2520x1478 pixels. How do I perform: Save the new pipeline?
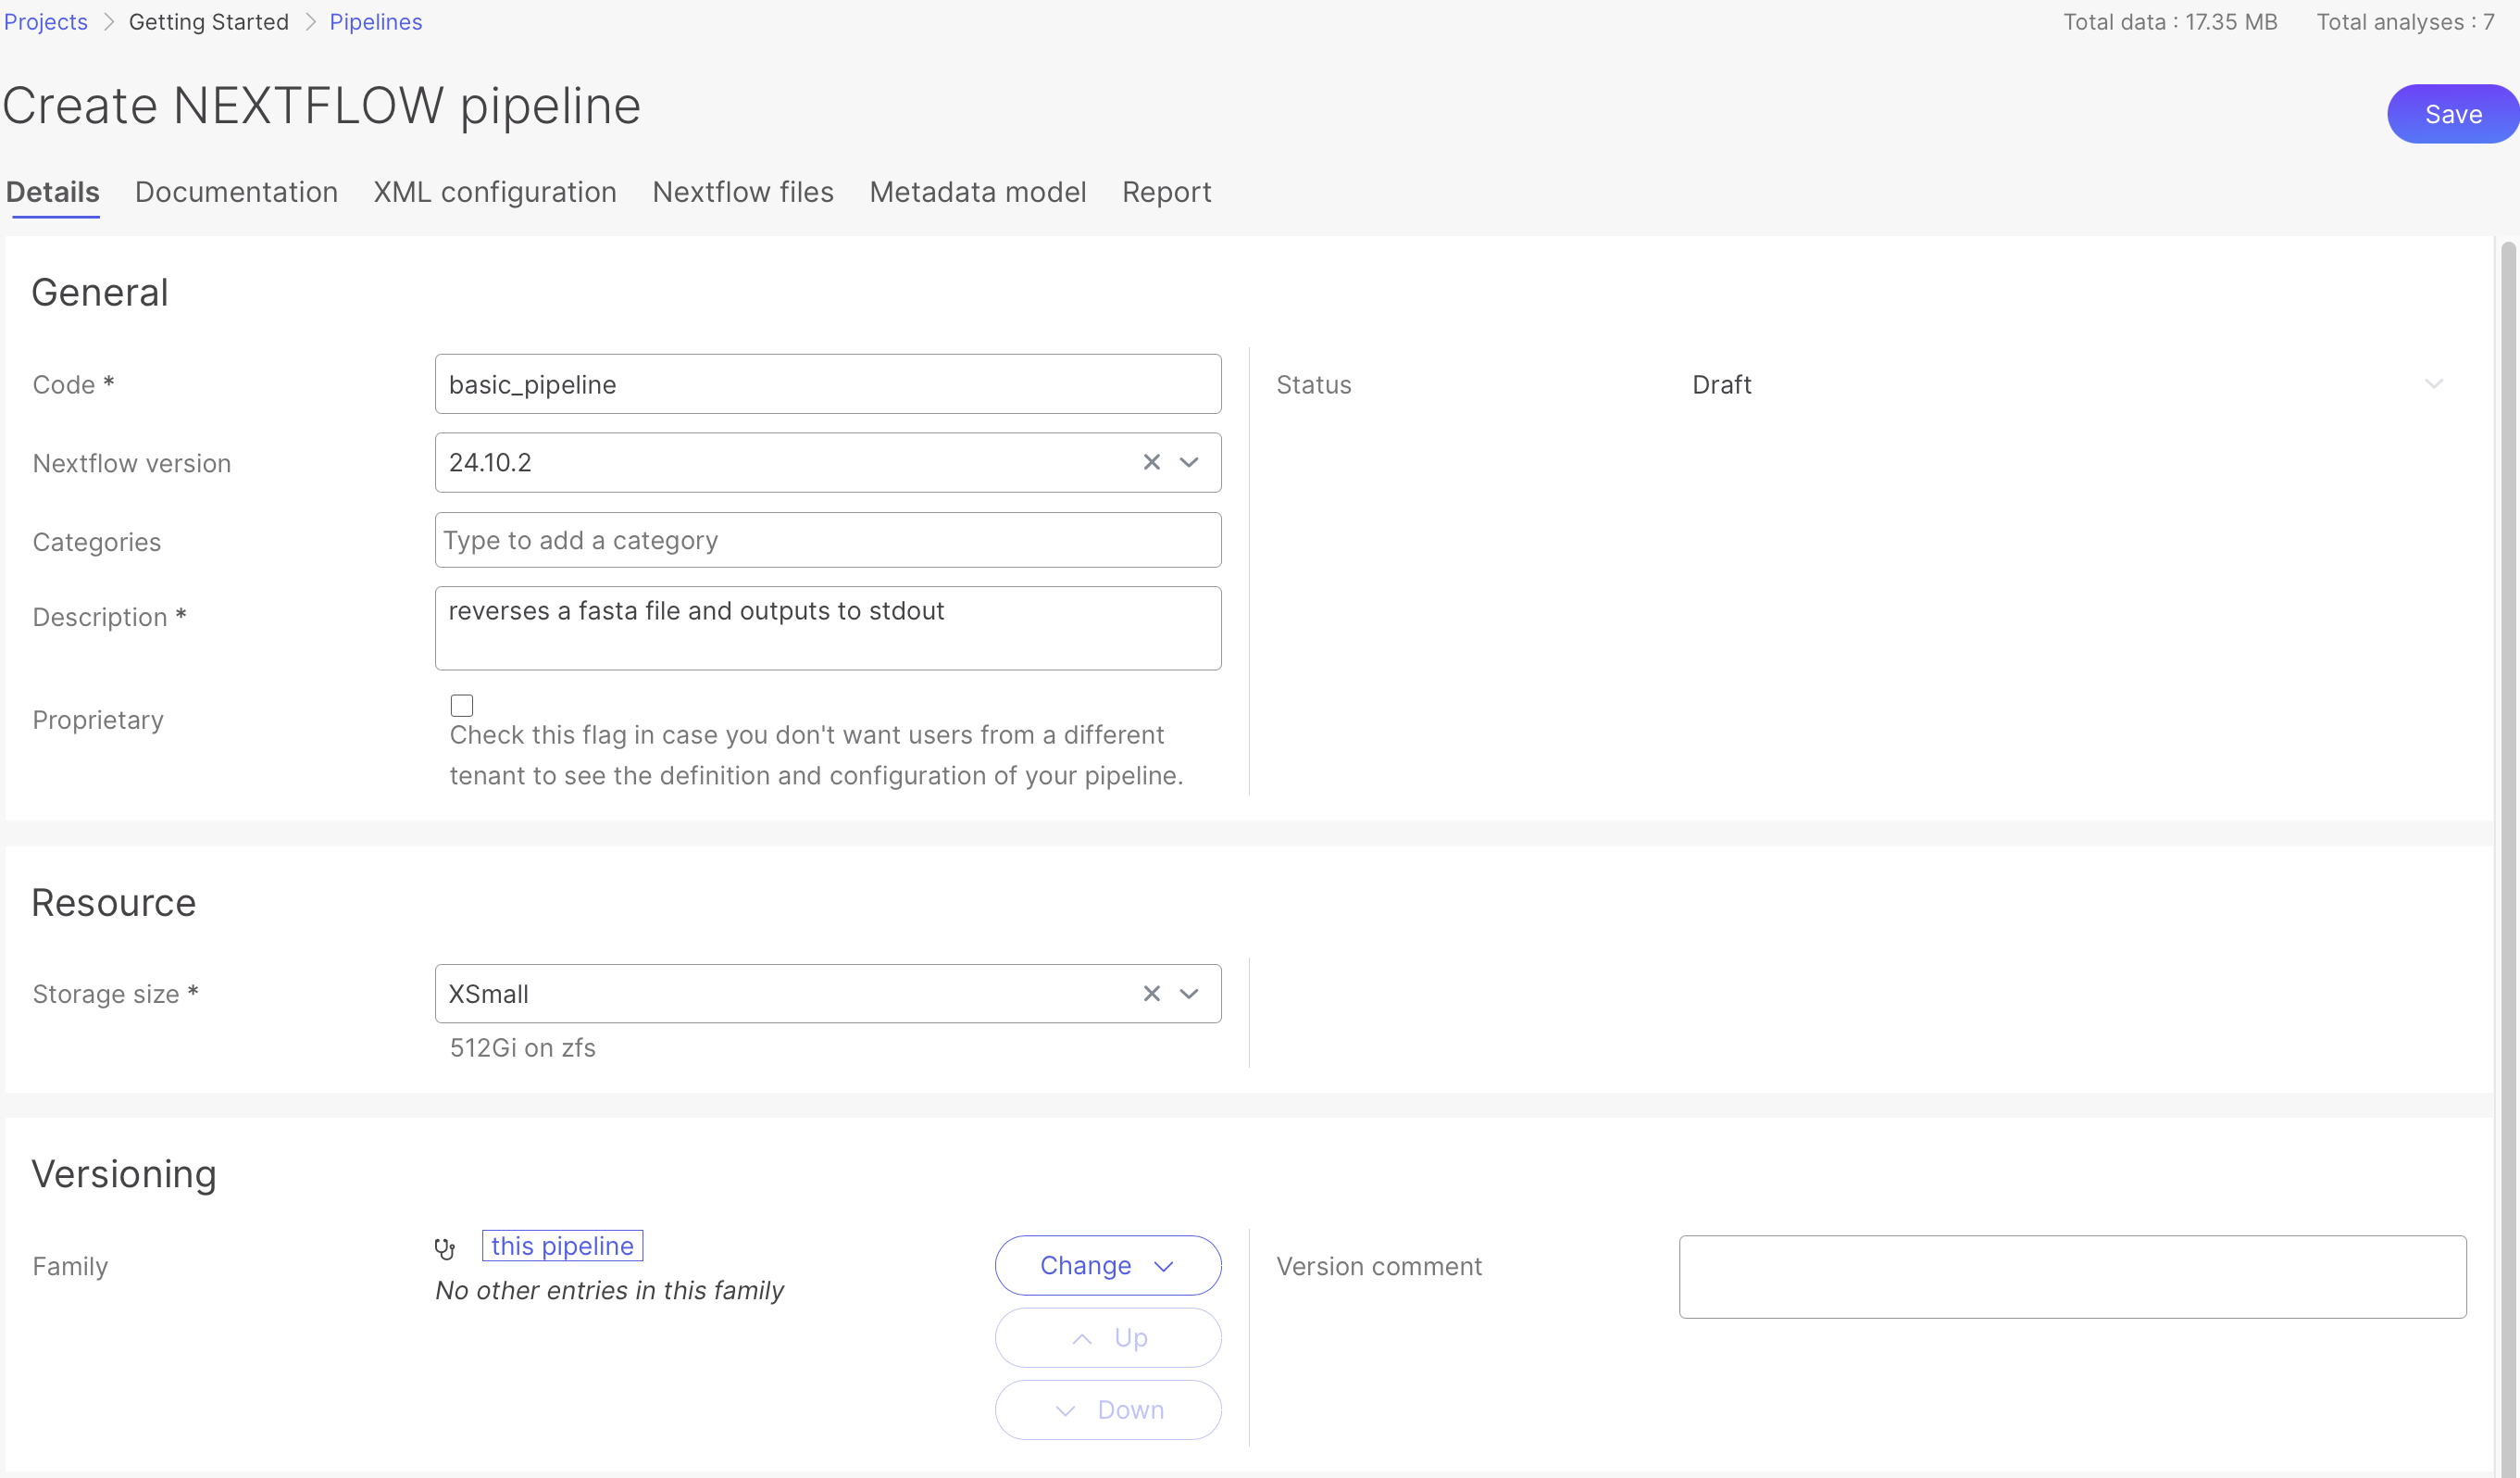coord(2452,114)
